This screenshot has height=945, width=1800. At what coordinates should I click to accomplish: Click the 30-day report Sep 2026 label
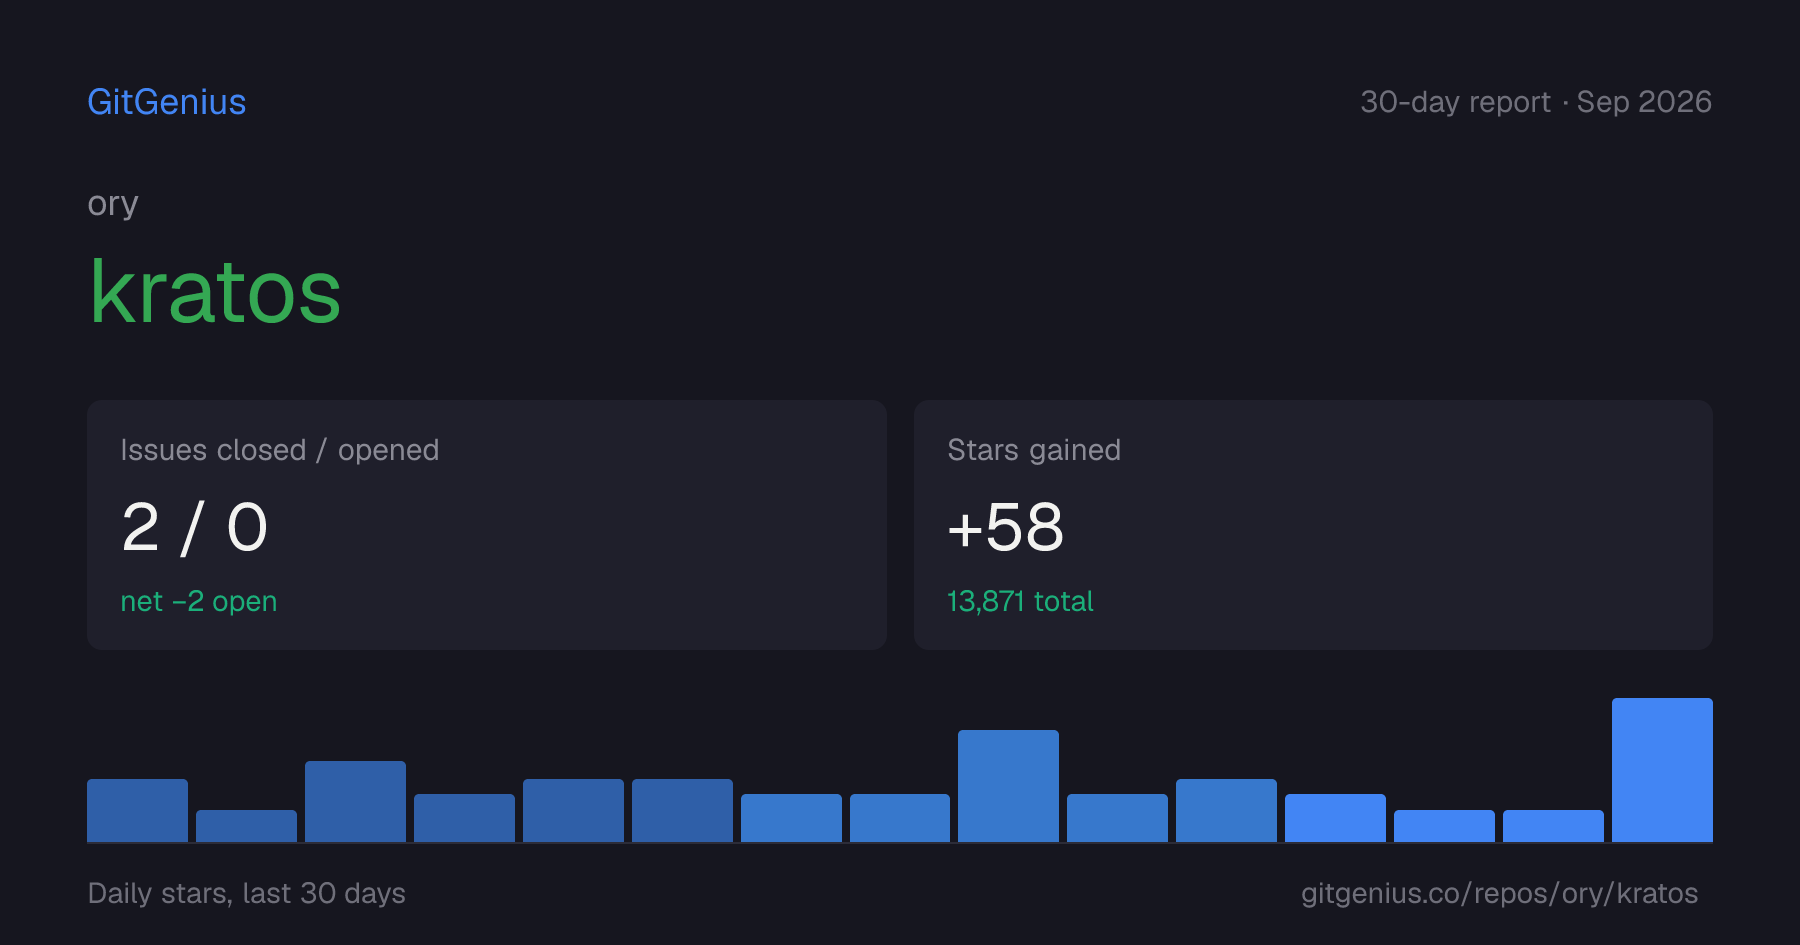[1536, 102]
